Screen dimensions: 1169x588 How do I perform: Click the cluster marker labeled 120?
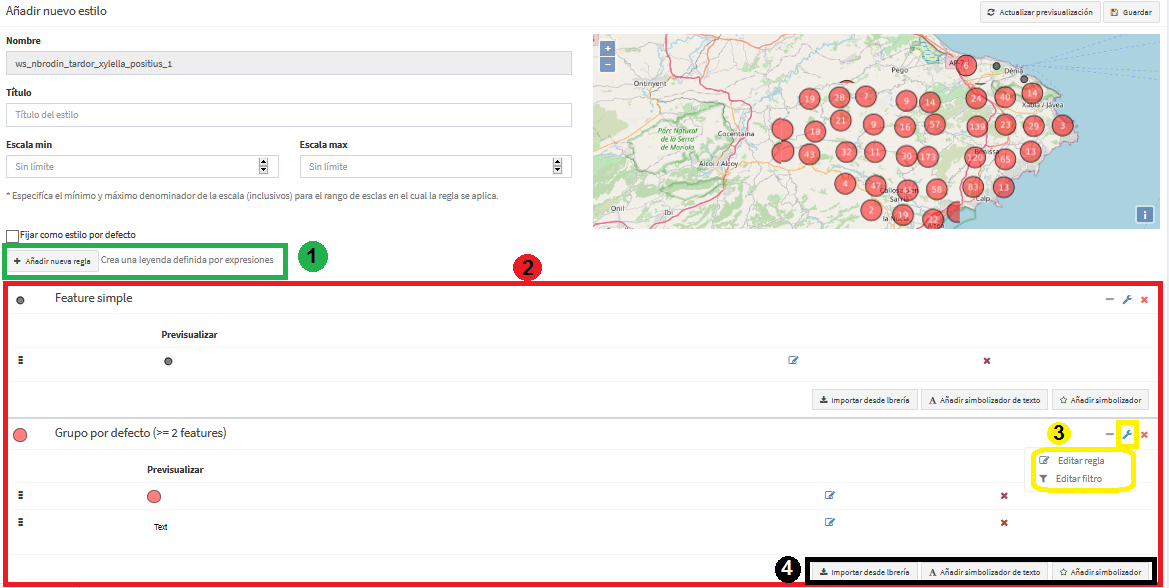coord(974,157)
